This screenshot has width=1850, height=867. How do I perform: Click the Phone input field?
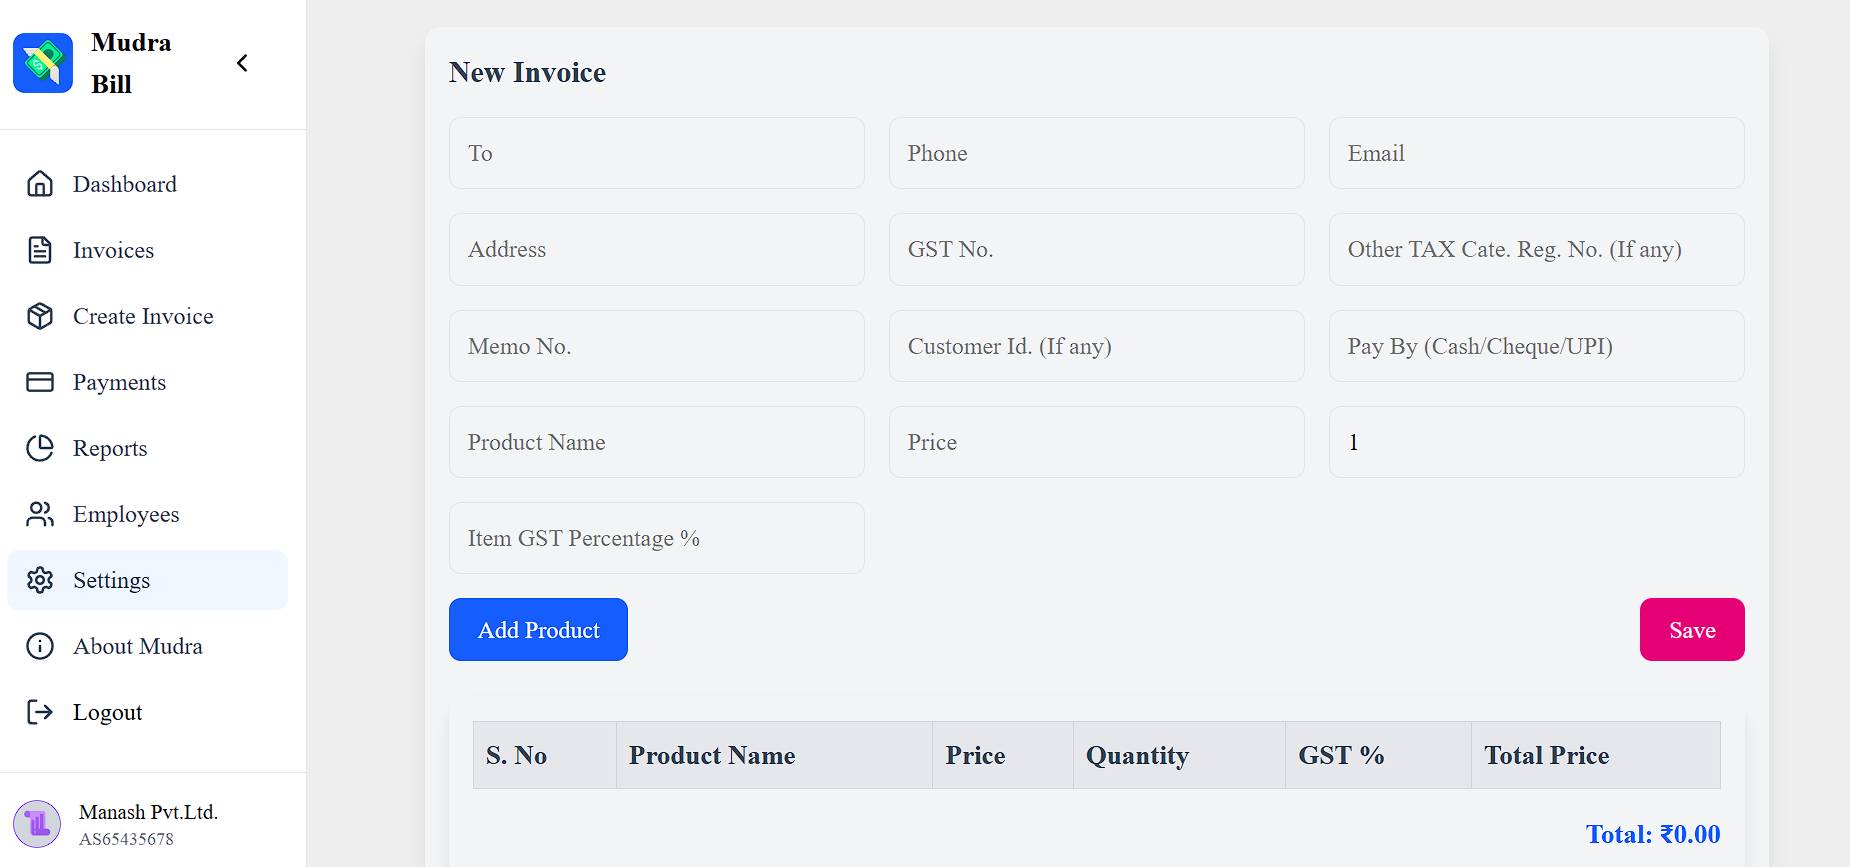[x=1096, y=153]
